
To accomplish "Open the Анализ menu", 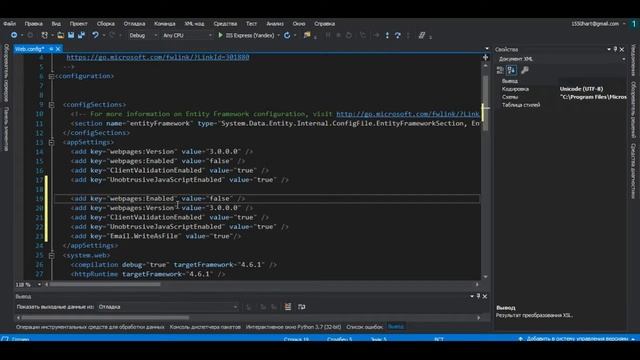I will tap(275, 24).
